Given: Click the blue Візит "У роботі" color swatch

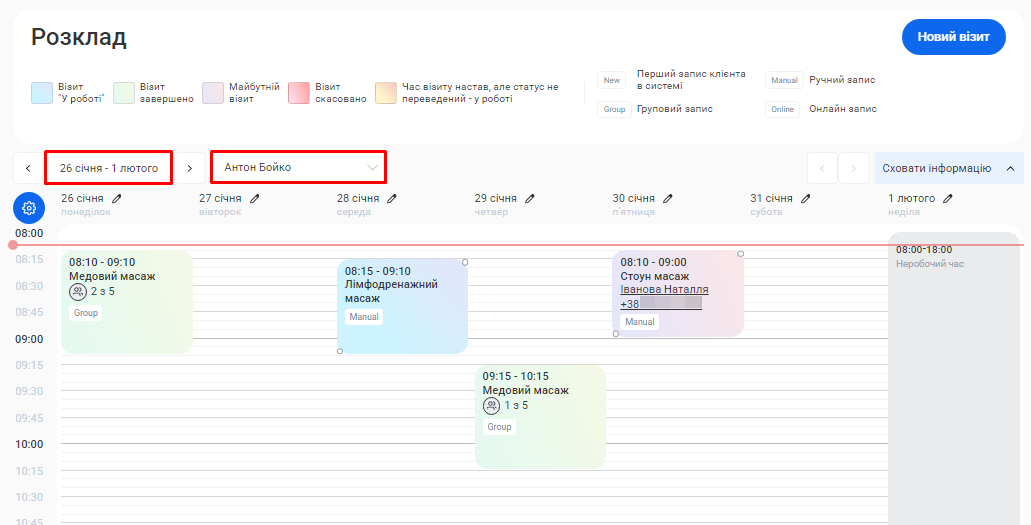Looking at the screenshot, I should [41, 93].
